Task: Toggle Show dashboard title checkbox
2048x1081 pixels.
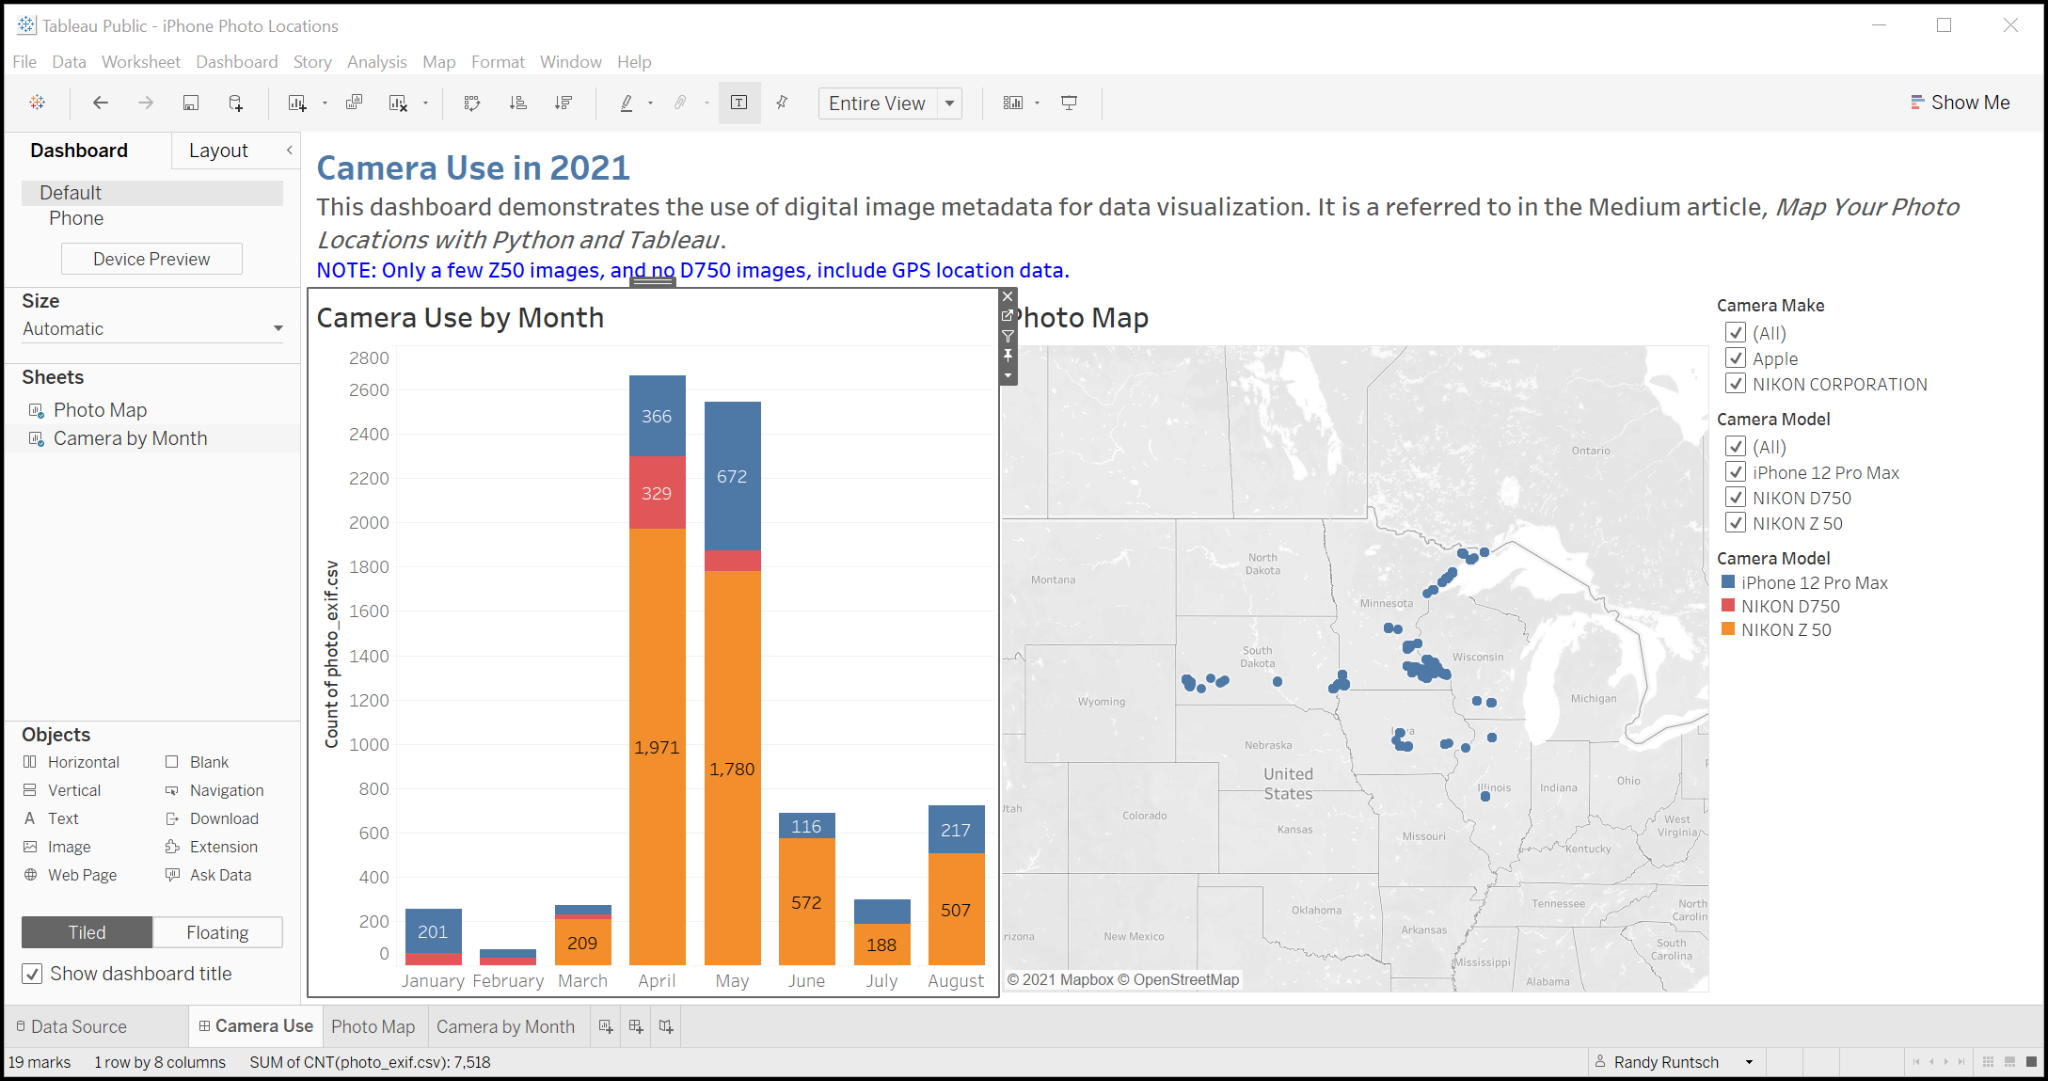Action: click(32, 974)
